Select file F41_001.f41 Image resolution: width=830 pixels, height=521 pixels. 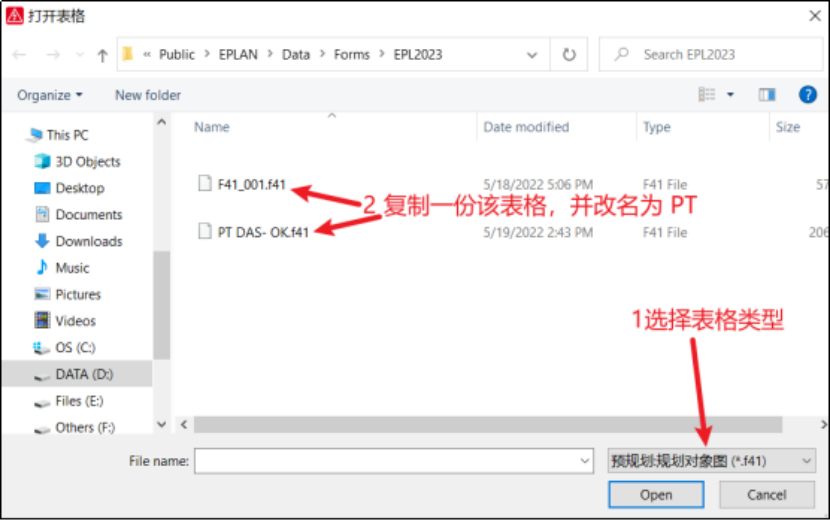(x=251, y=184)
